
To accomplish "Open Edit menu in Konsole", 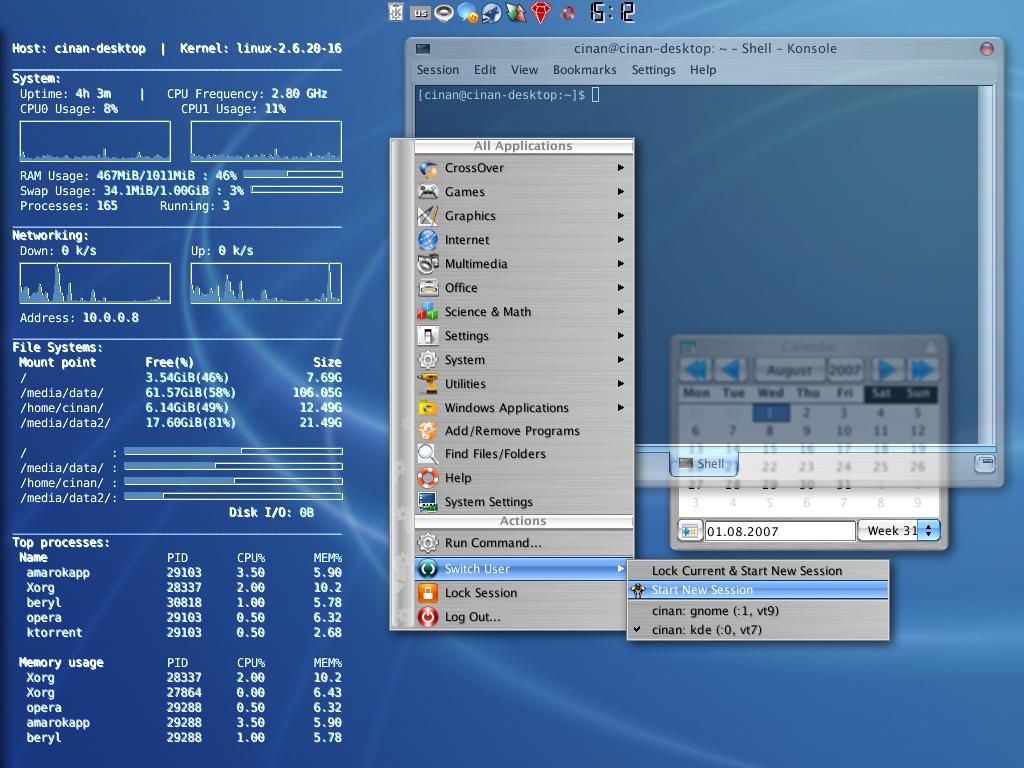I will coord(485,70).
